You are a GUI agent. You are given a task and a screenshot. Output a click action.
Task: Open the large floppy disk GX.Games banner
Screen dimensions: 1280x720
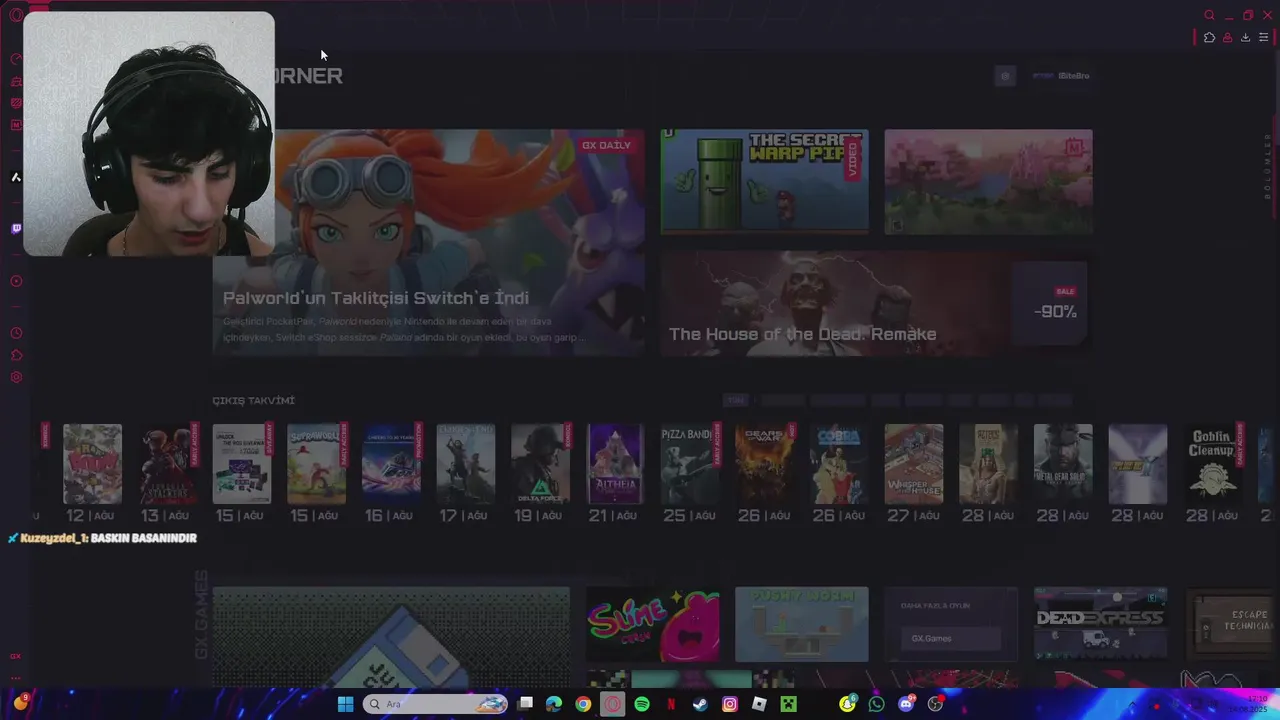pyautogui.click(x=391, y=638)
